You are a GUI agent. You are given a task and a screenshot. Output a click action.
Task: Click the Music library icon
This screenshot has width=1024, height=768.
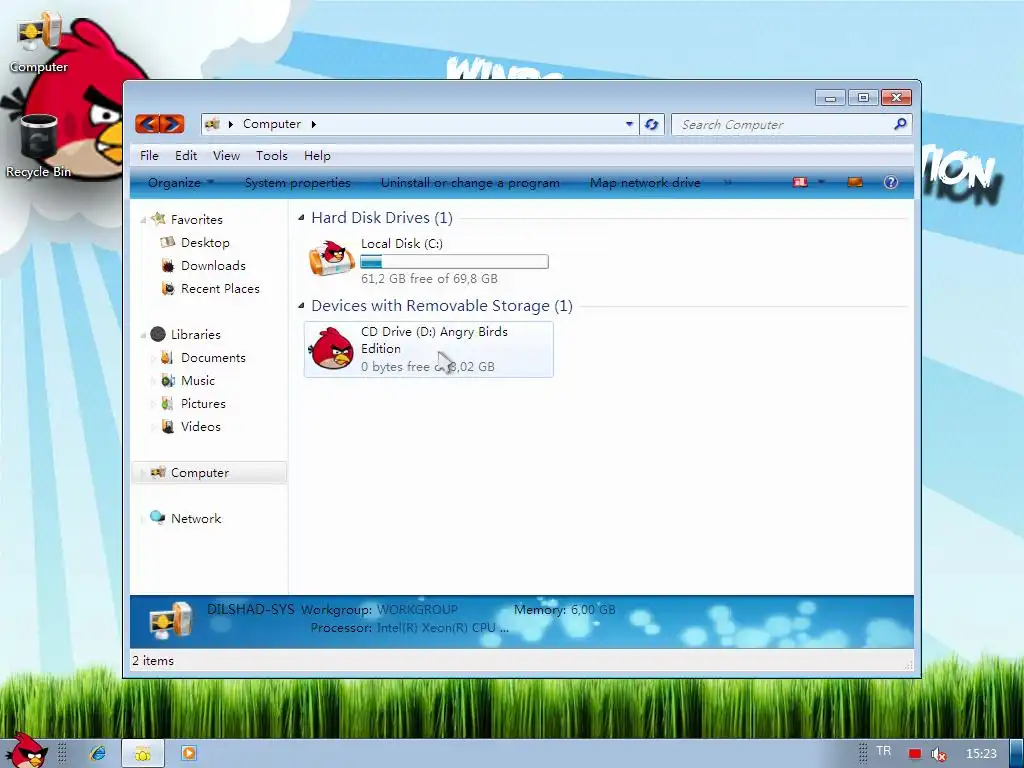[168, 381]
